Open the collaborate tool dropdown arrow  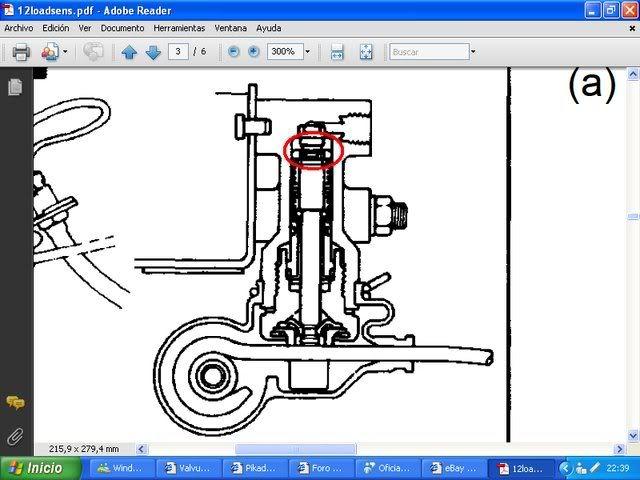(65, 52)
